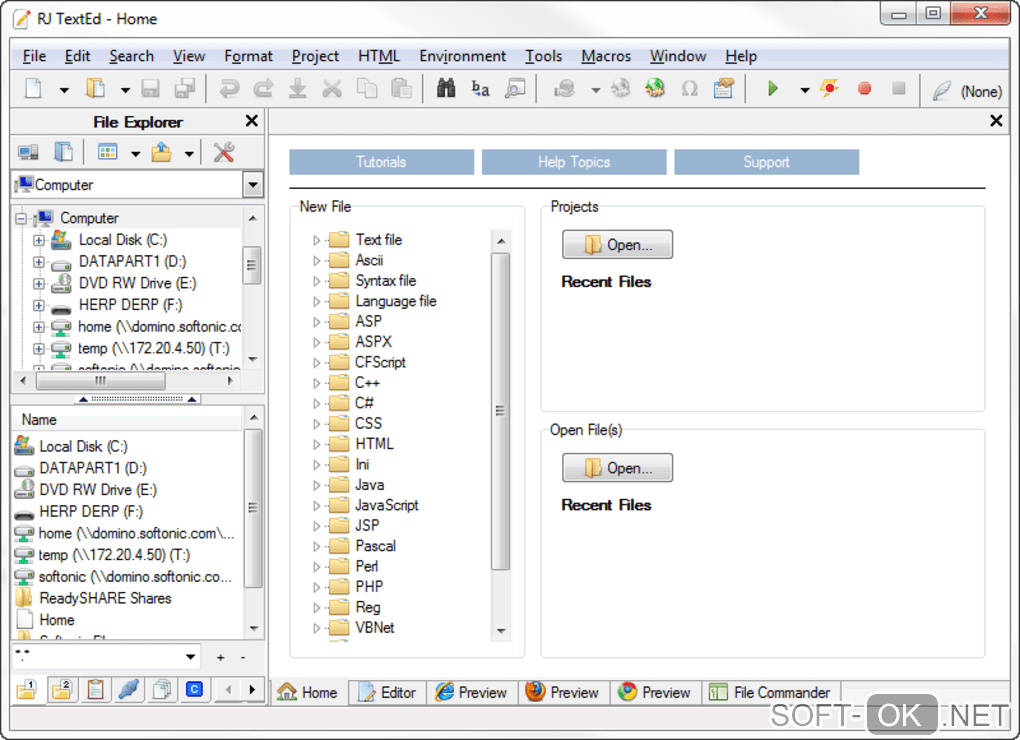Click the Redo arrow icon

click(263, 88)
